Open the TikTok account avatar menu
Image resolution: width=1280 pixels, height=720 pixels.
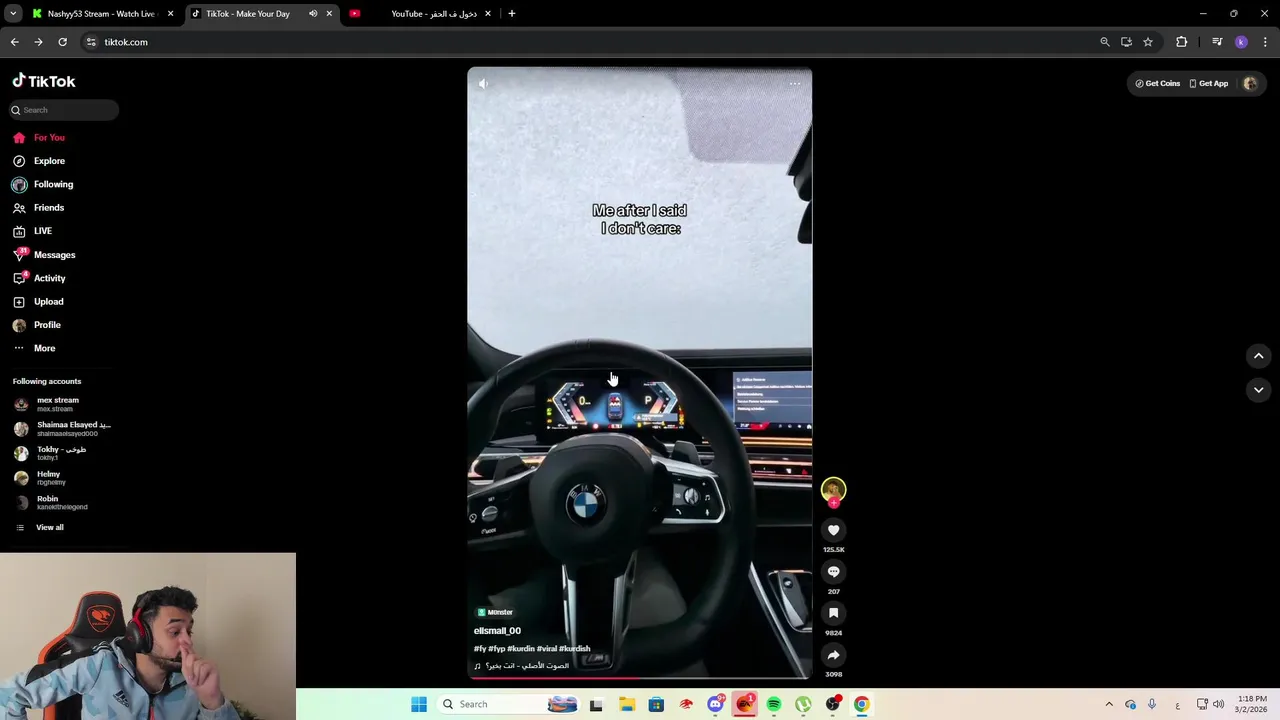coord(1250,84)
